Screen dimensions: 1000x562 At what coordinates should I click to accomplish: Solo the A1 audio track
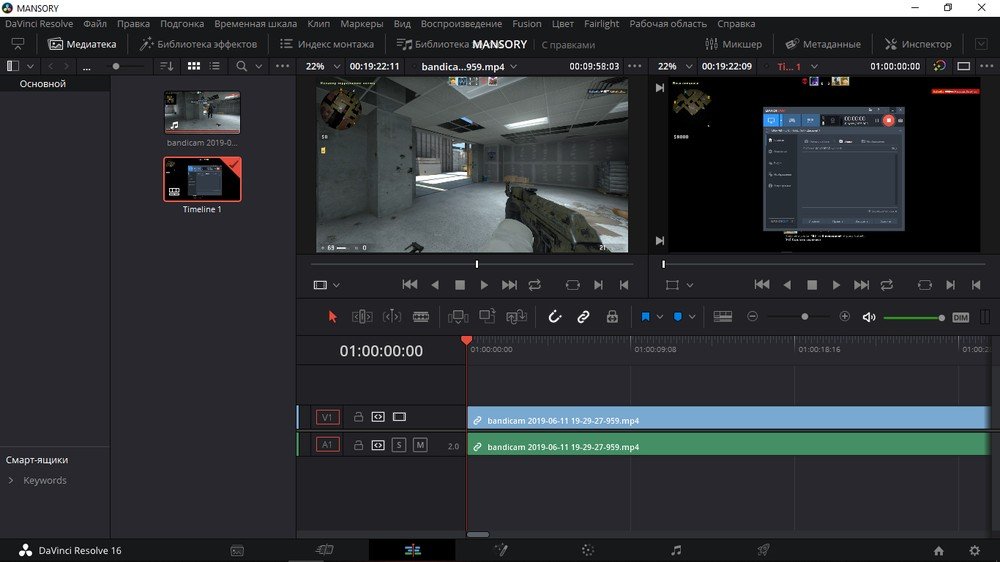pyautogui.click(x=399, y=445)
